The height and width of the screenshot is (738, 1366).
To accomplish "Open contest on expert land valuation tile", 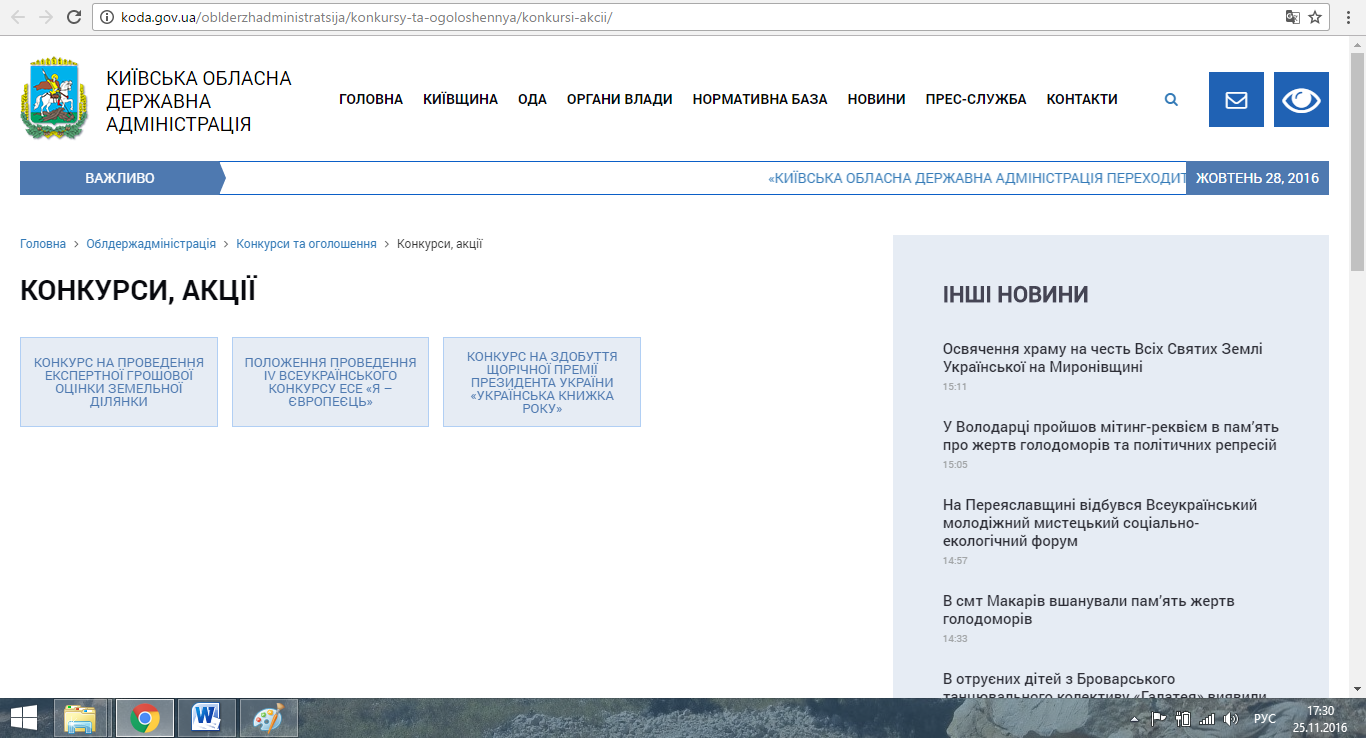I will click(x=119, y=382).
